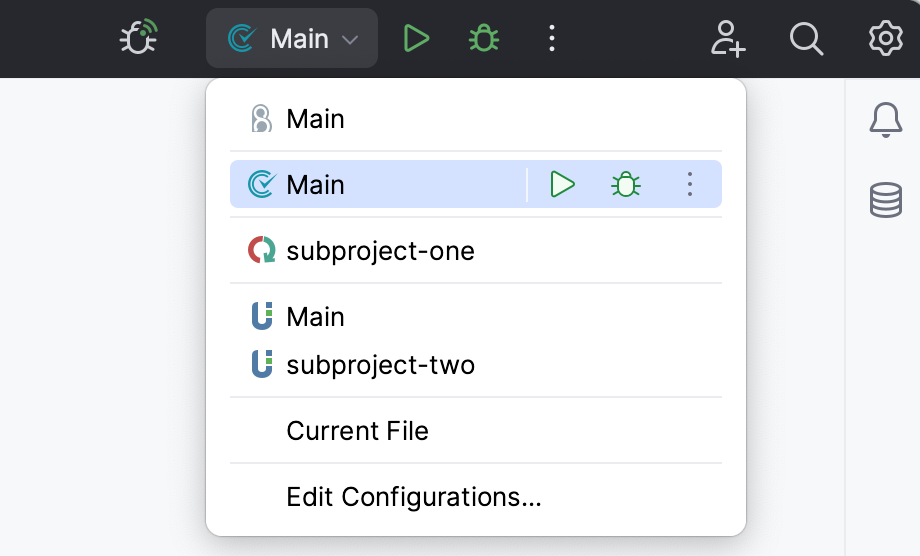Open more actions for highlighted Main row

pos(689,184)
